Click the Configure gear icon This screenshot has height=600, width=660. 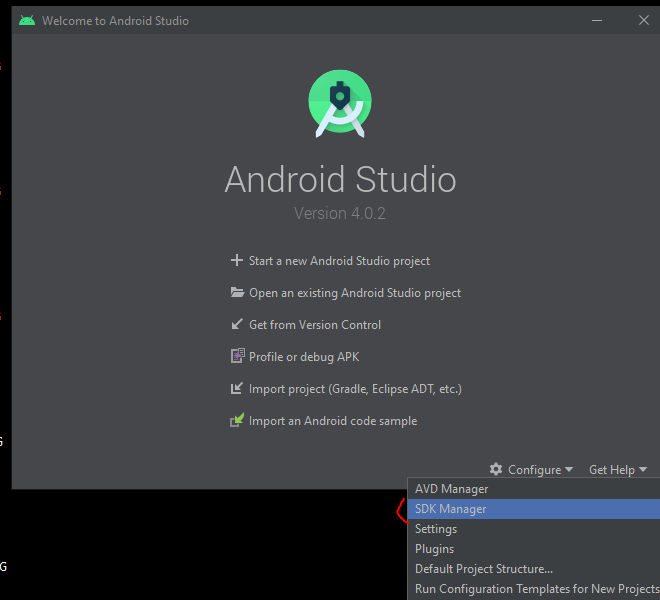click(x=496, y=469)
